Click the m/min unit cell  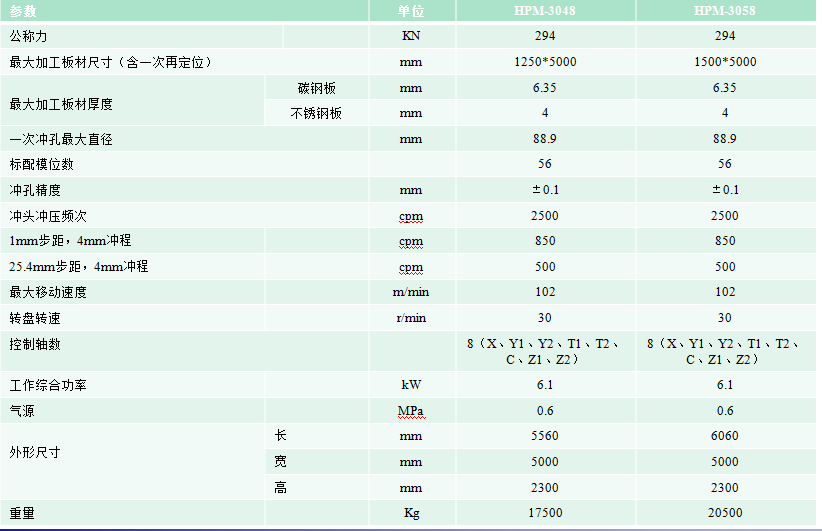click(410, 292)
